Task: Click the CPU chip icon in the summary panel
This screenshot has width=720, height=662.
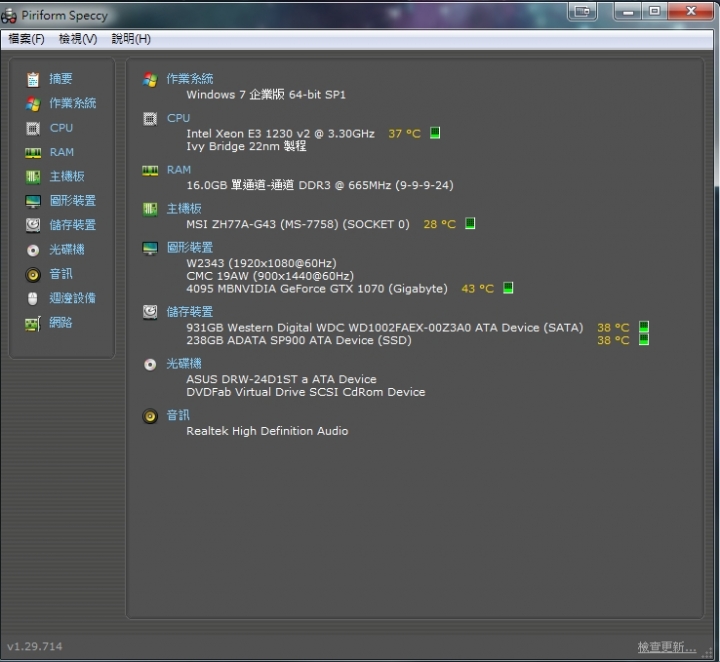Action: point(150,119)
